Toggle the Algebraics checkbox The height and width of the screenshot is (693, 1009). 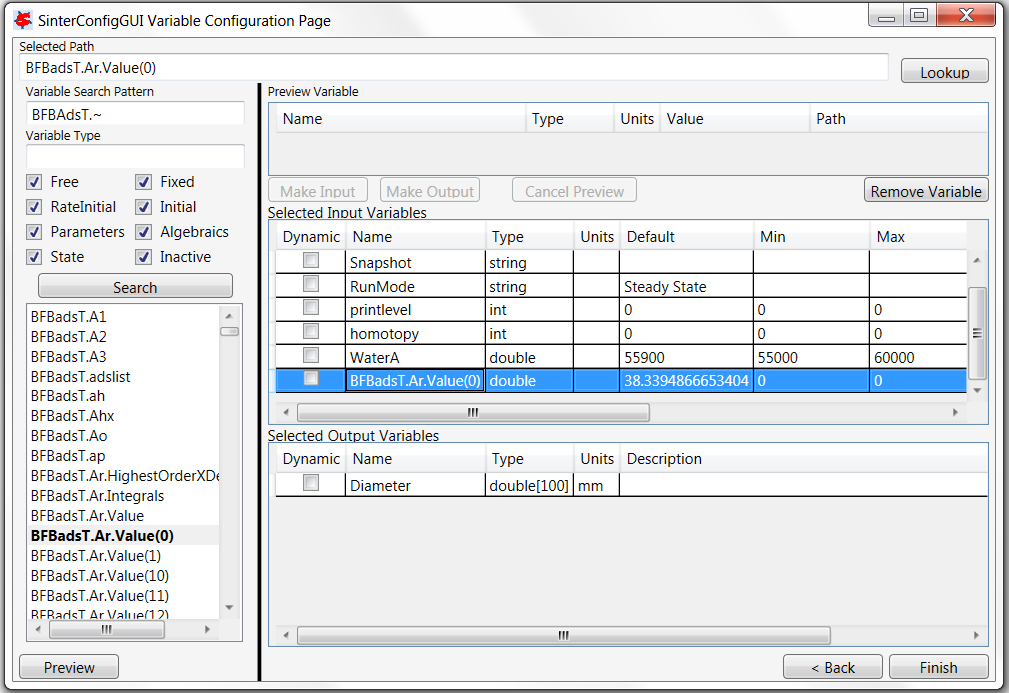(143, 232)
